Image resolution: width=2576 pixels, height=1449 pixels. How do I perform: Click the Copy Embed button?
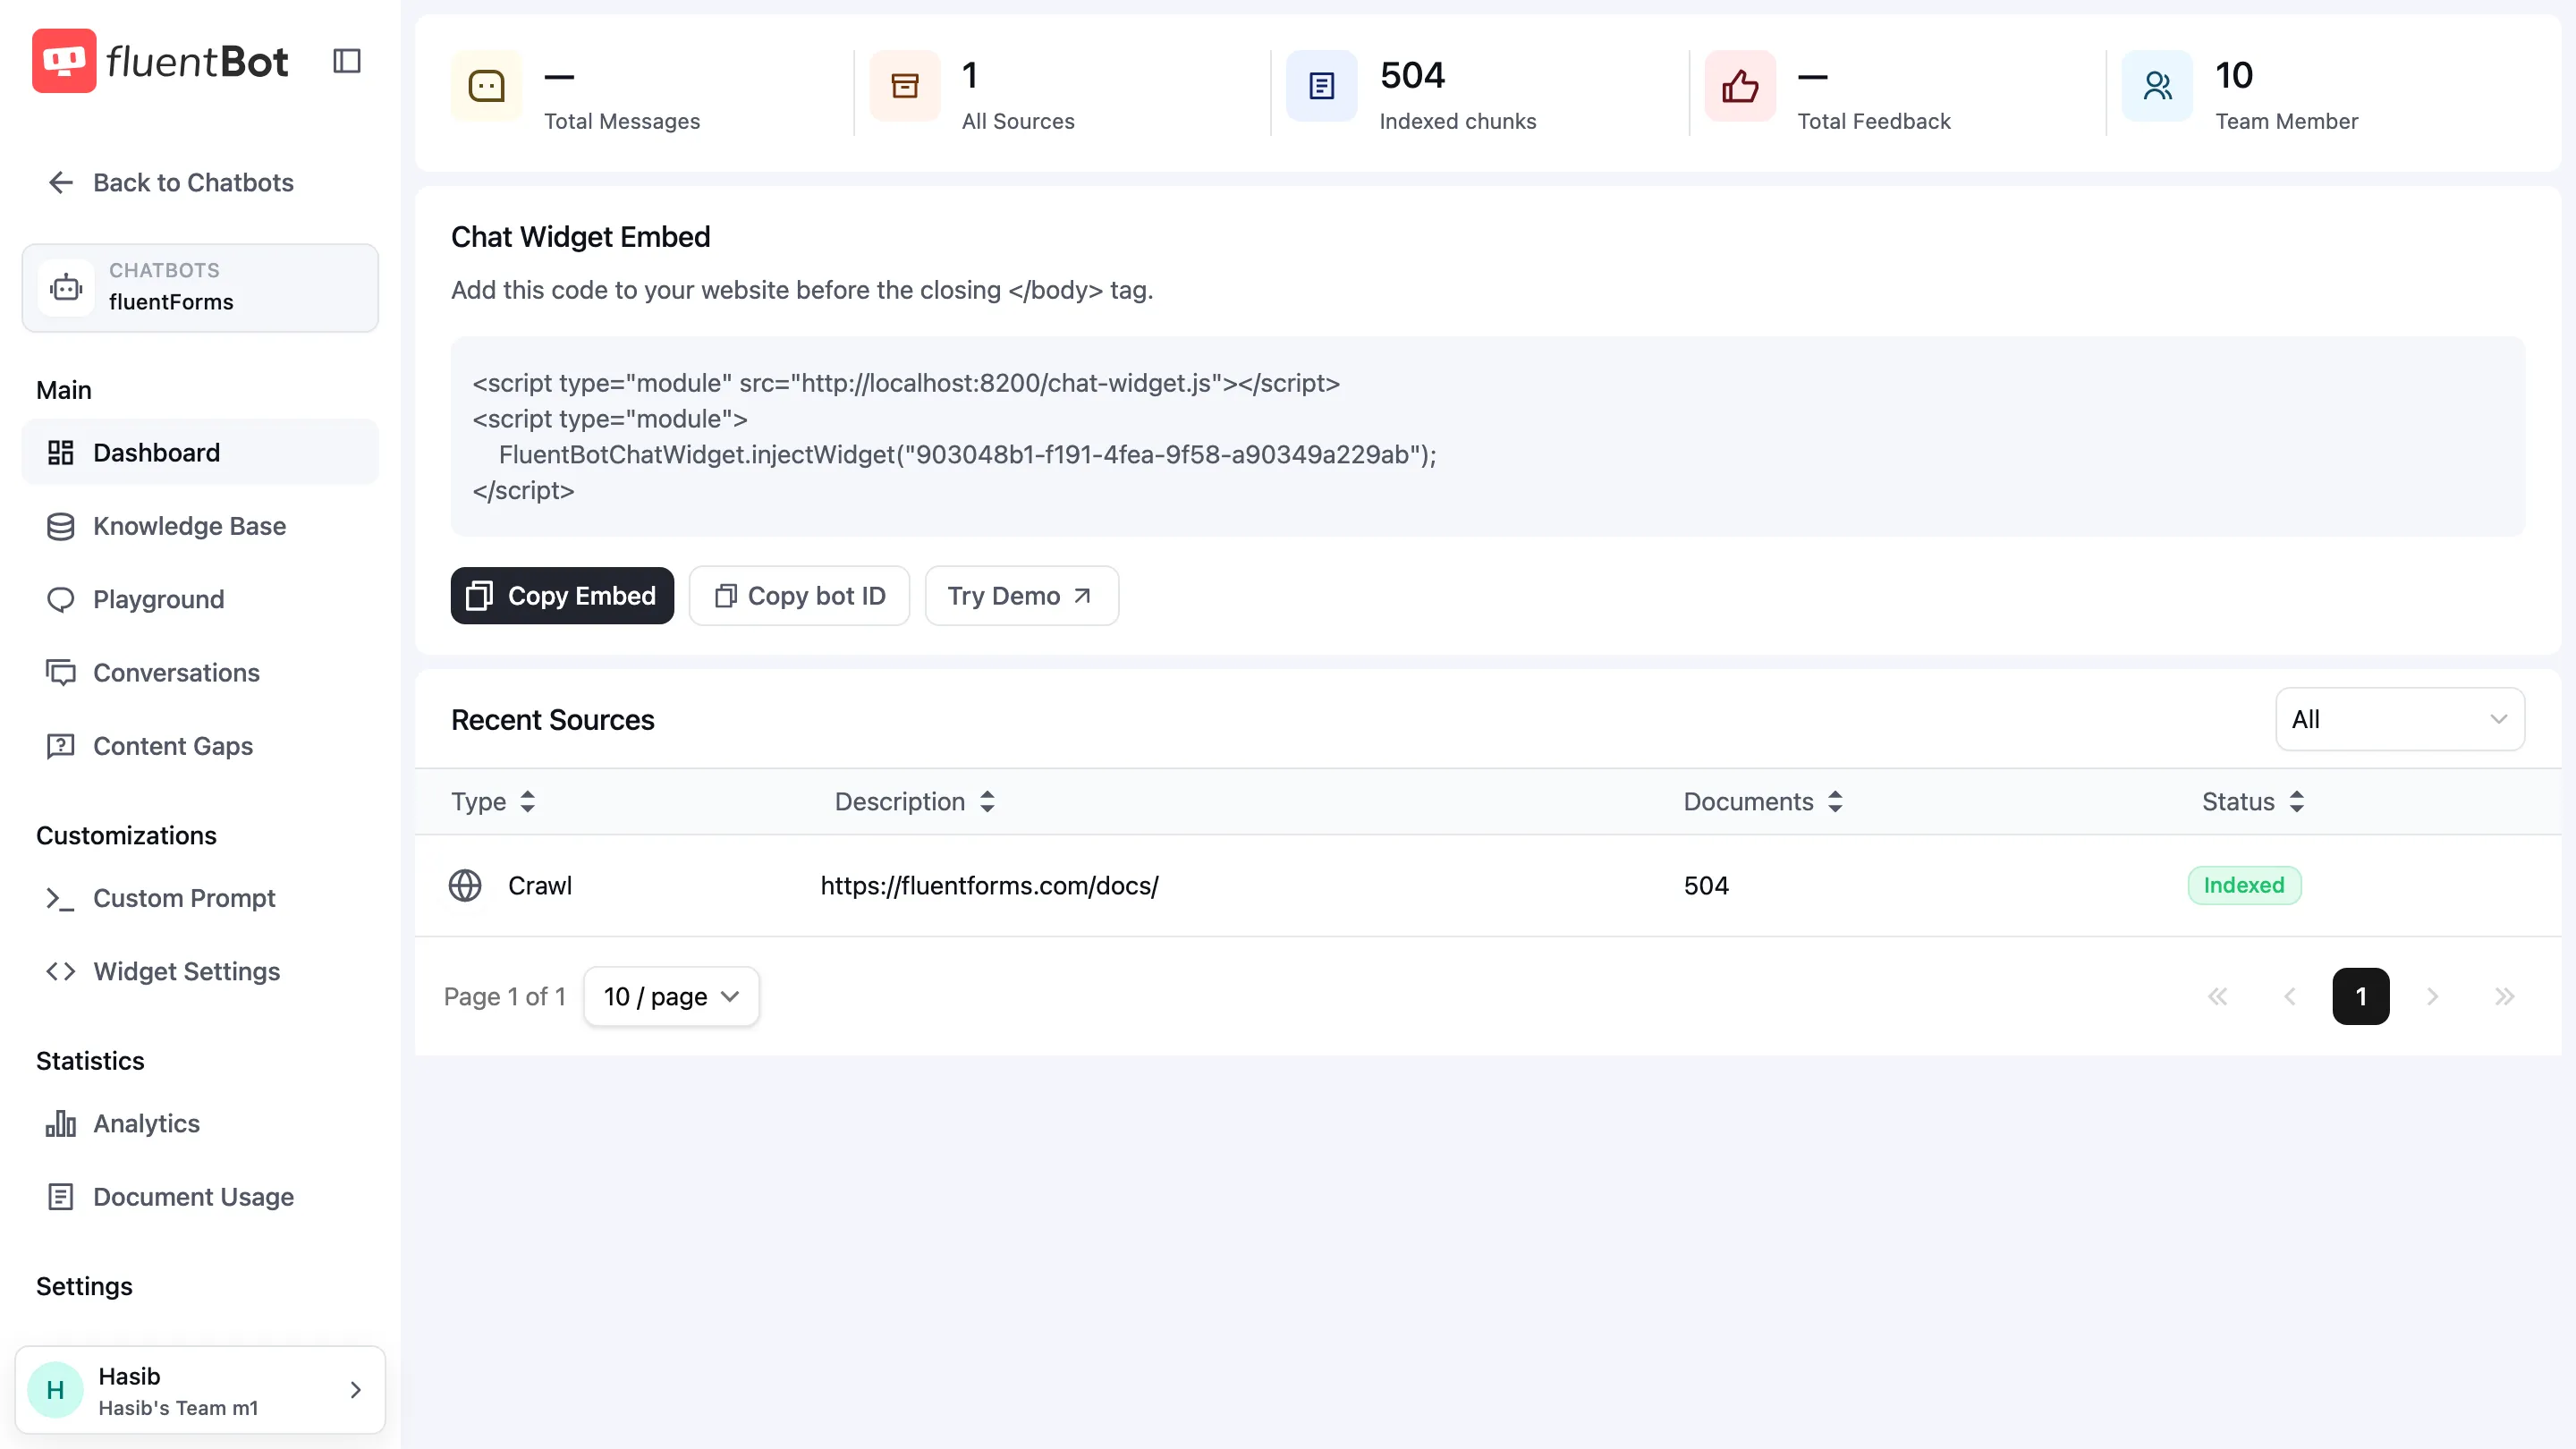(x=562, y=596)
